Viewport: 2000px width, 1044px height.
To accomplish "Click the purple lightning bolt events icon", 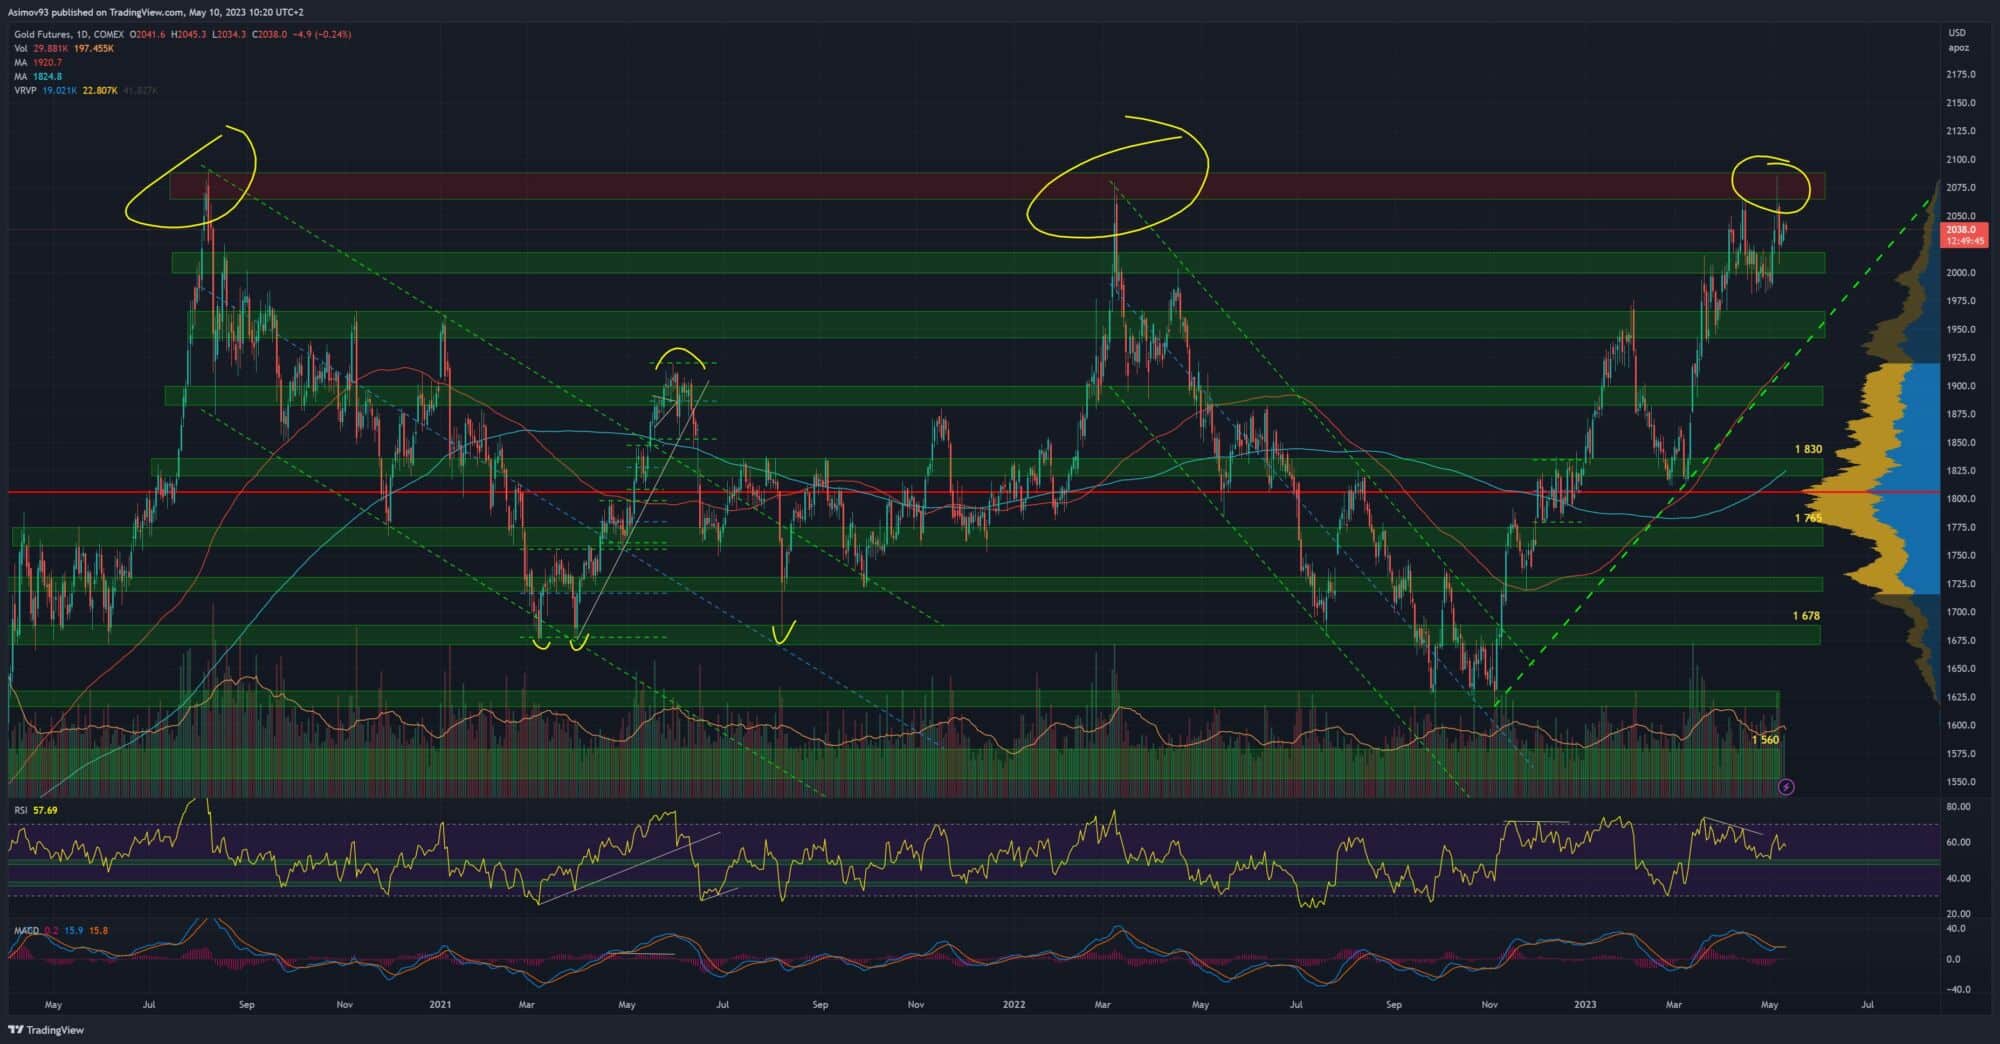I will pos(1786,787).
